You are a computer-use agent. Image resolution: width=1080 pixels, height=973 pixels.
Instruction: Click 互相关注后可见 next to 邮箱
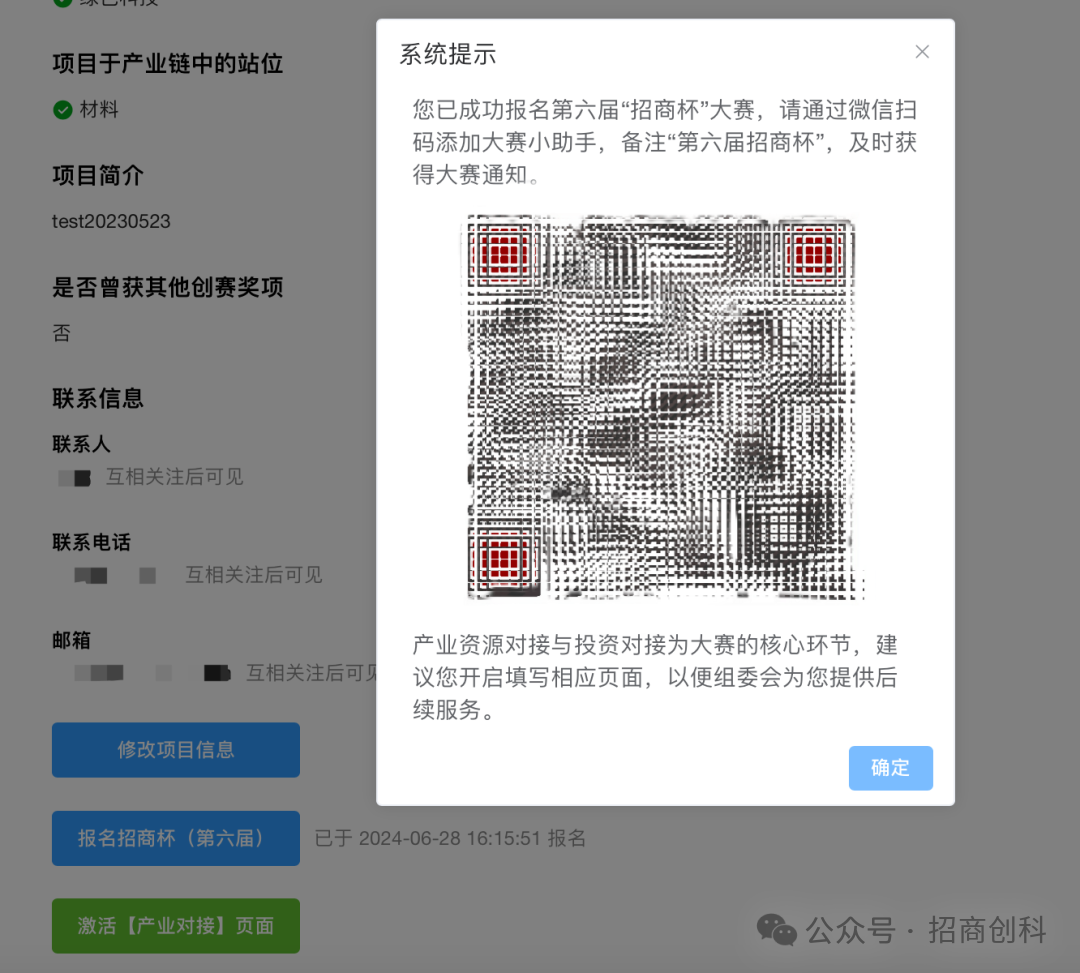pos(311,673)
